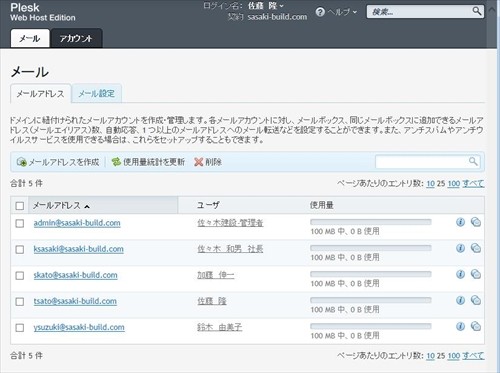Image resolution: width=500 pixels, height=373 pixels.
Task: Switch to the メール main tab
Action: click(x=30, y=38)
